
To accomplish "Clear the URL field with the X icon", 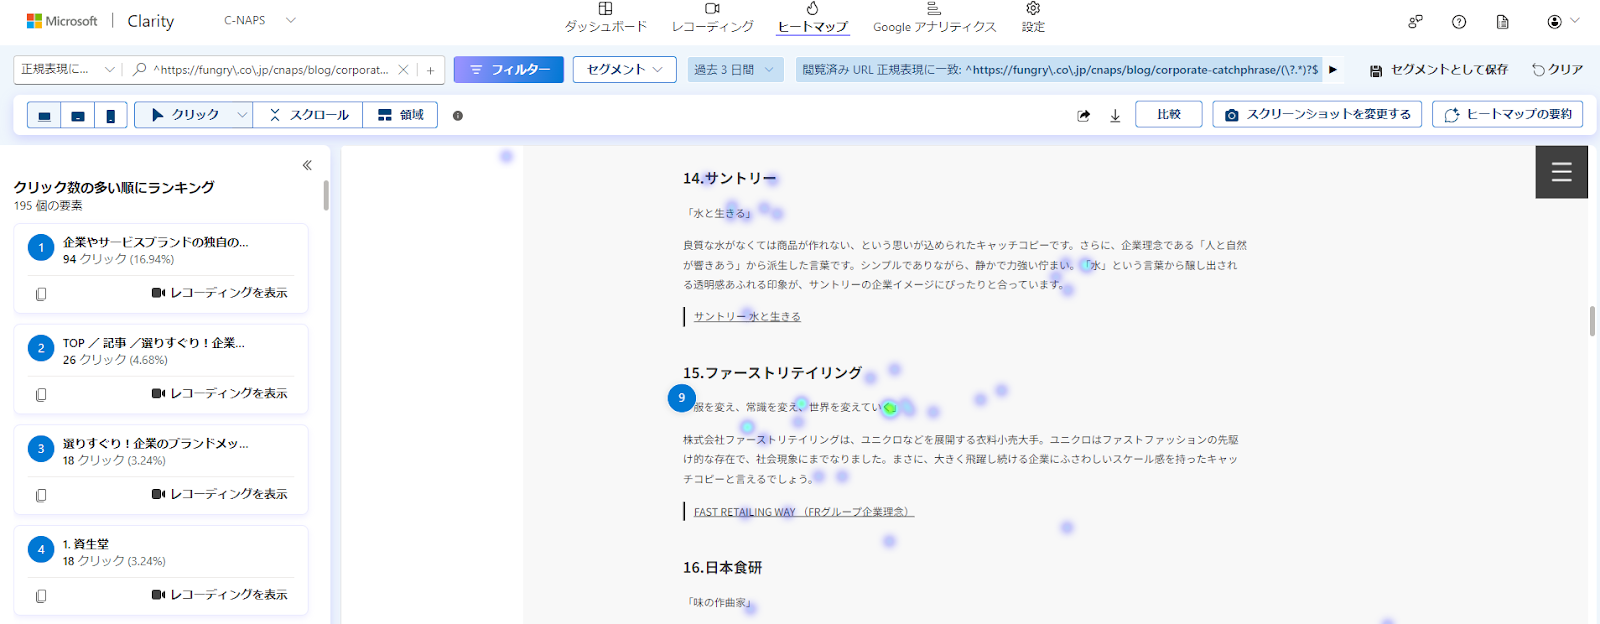I will click(x=403, y=69).
